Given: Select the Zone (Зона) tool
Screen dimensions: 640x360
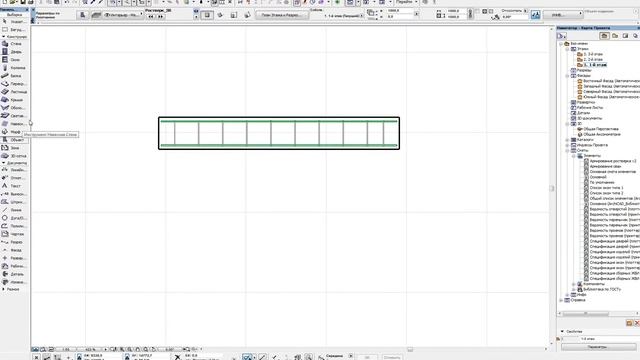Looking at the screenshot, I should [x=14, y=148].
